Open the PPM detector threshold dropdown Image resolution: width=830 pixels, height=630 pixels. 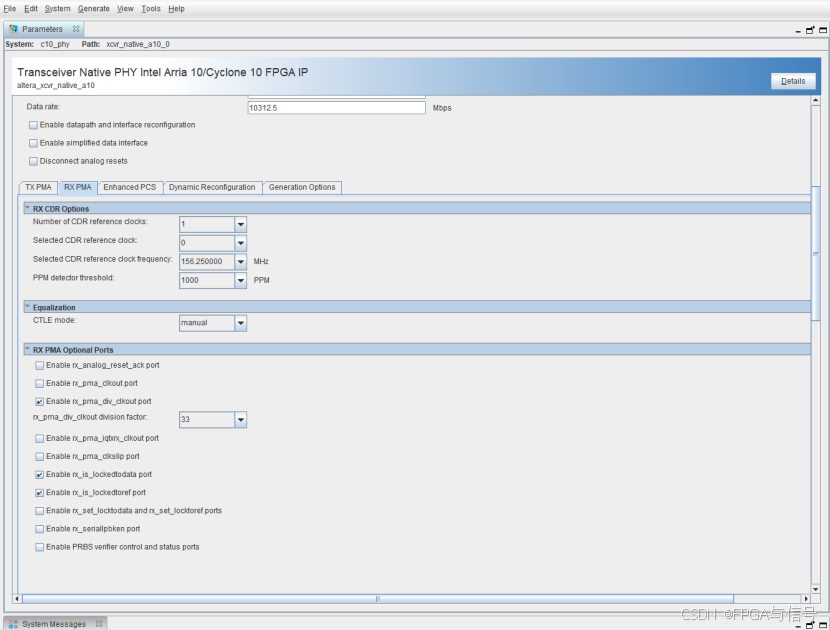pyautogui.click(x=239, y=280)
